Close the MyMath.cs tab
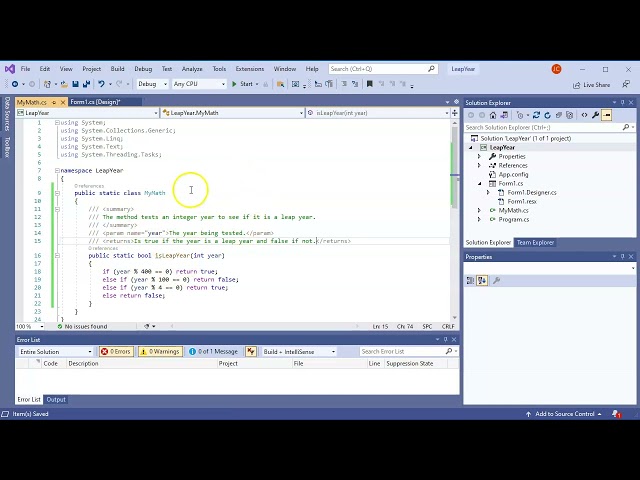This screenshot has height=480, width=640. pyautogui.click(x=63, y=102)
